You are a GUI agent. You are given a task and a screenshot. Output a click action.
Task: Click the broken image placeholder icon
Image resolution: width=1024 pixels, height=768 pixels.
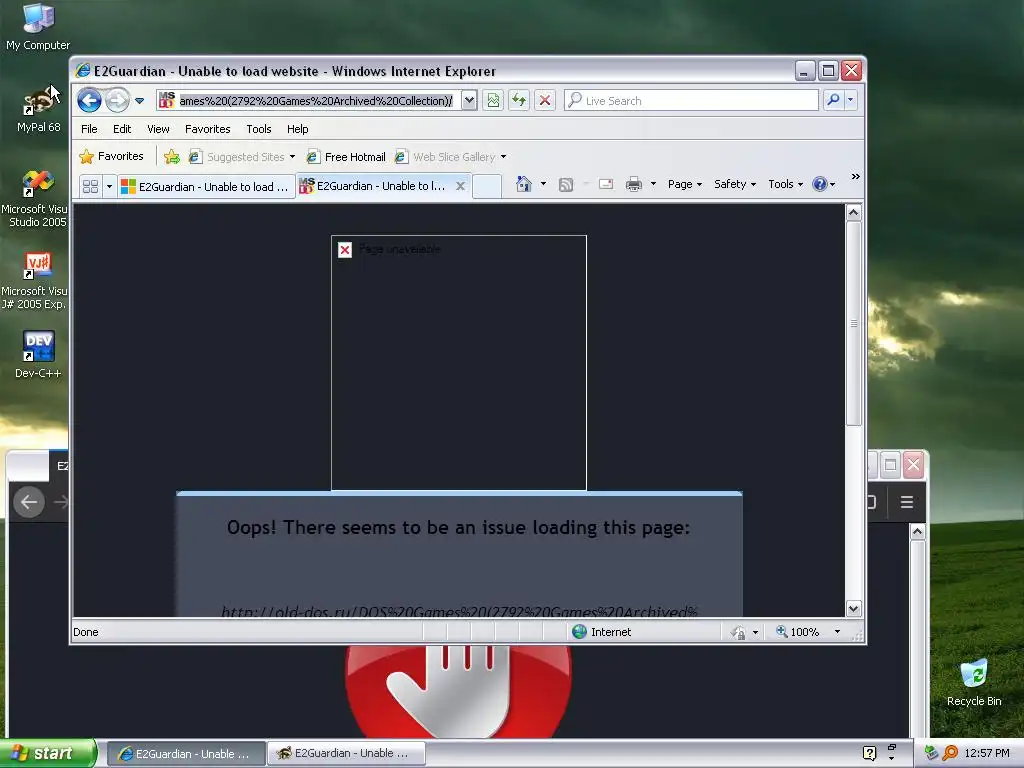pos(345,249)
